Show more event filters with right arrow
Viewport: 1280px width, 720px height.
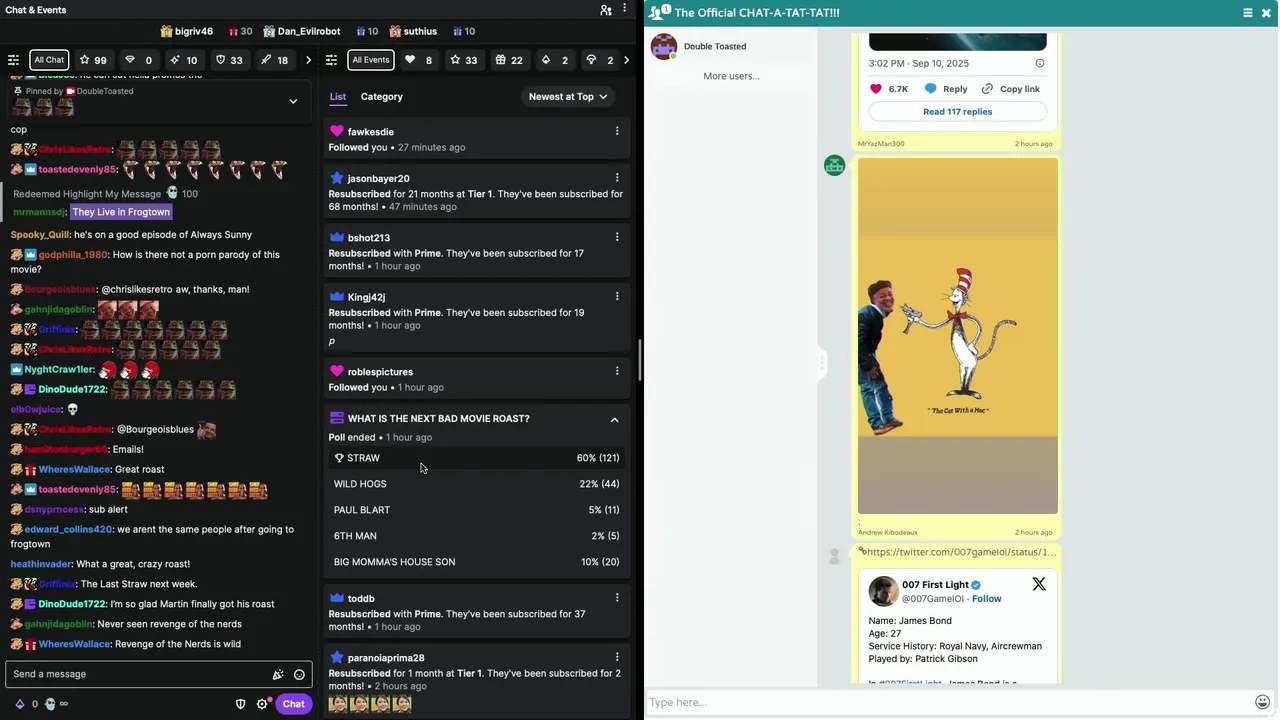pos(626,60)
